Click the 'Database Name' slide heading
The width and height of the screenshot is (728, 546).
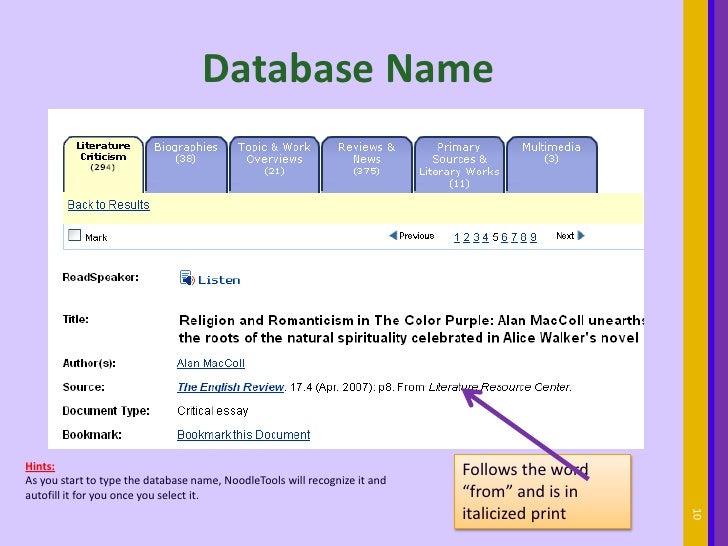[x=348, y=68]
